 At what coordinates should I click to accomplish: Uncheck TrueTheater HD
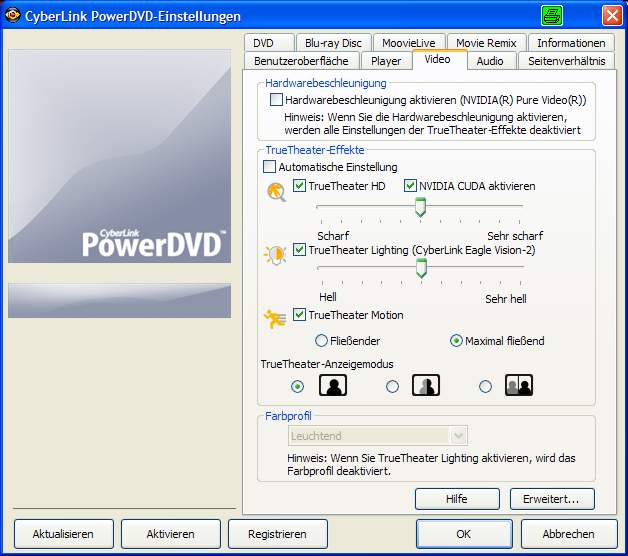coord(299,185)
